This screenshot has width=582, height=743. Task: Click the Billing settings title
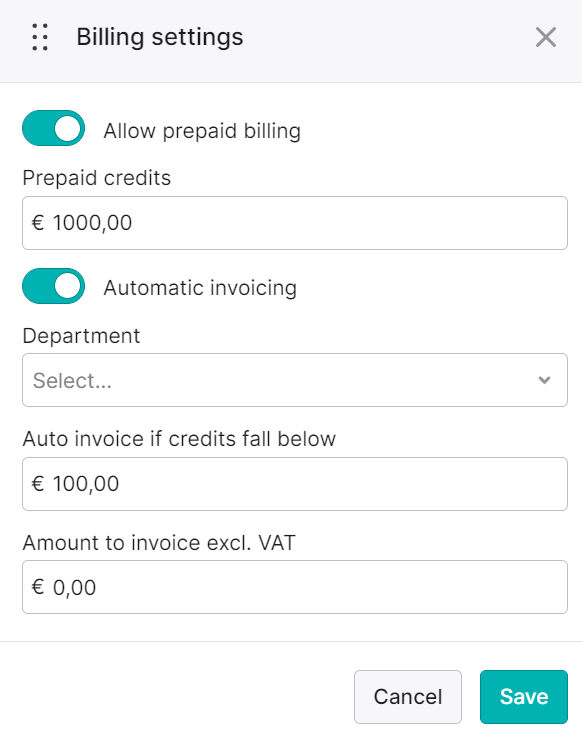[x=160, y=37]
